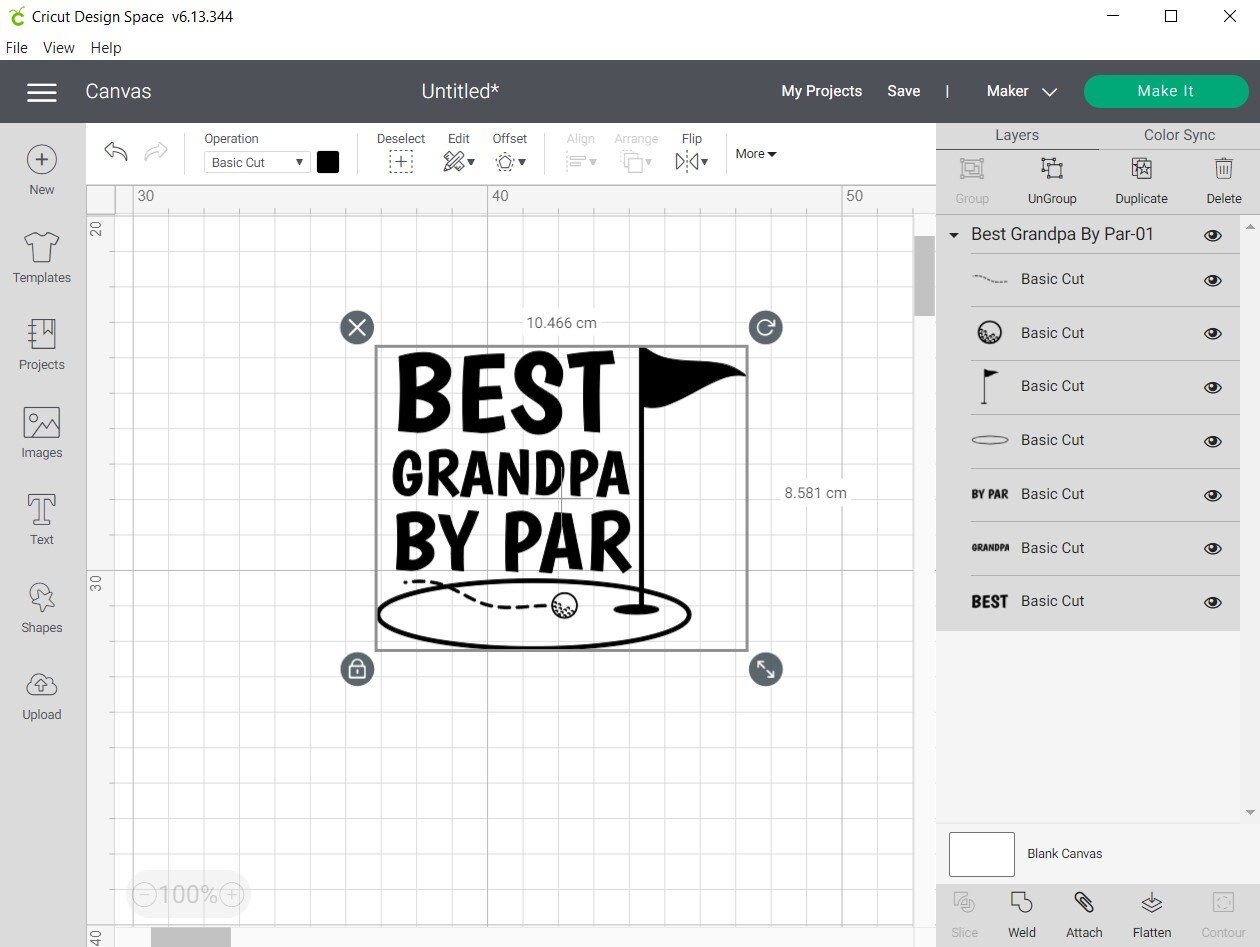Image resolution: width=1260 pixels, height=947 pixels.
Task: Click the Attach icon
Action: tap(1084, 910)
